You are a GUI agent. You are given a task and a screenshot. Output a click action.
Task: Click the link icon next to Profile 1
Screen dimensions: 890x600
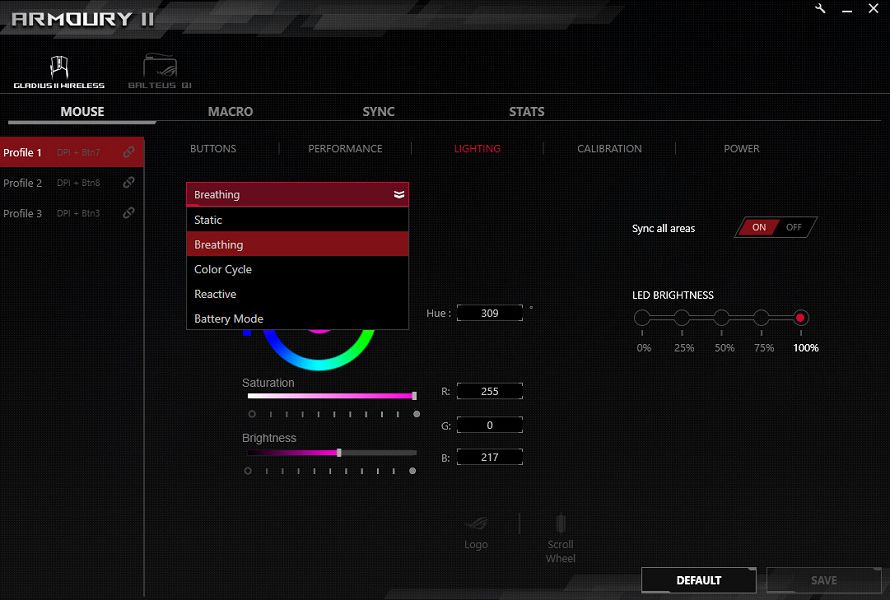[x=129, y=153]
